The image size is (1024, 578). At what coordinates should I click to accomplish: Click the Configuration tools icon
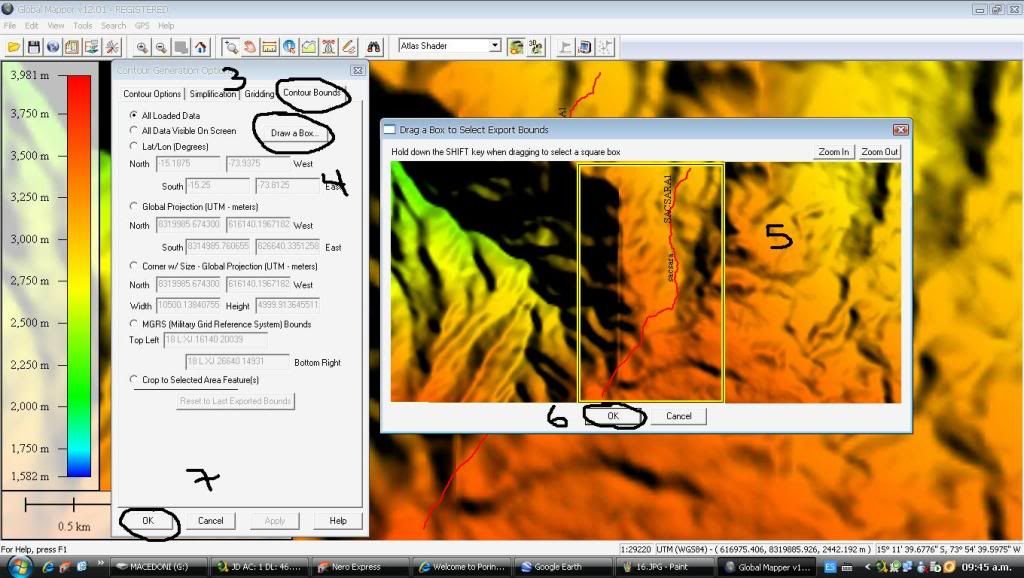point(112,47)
